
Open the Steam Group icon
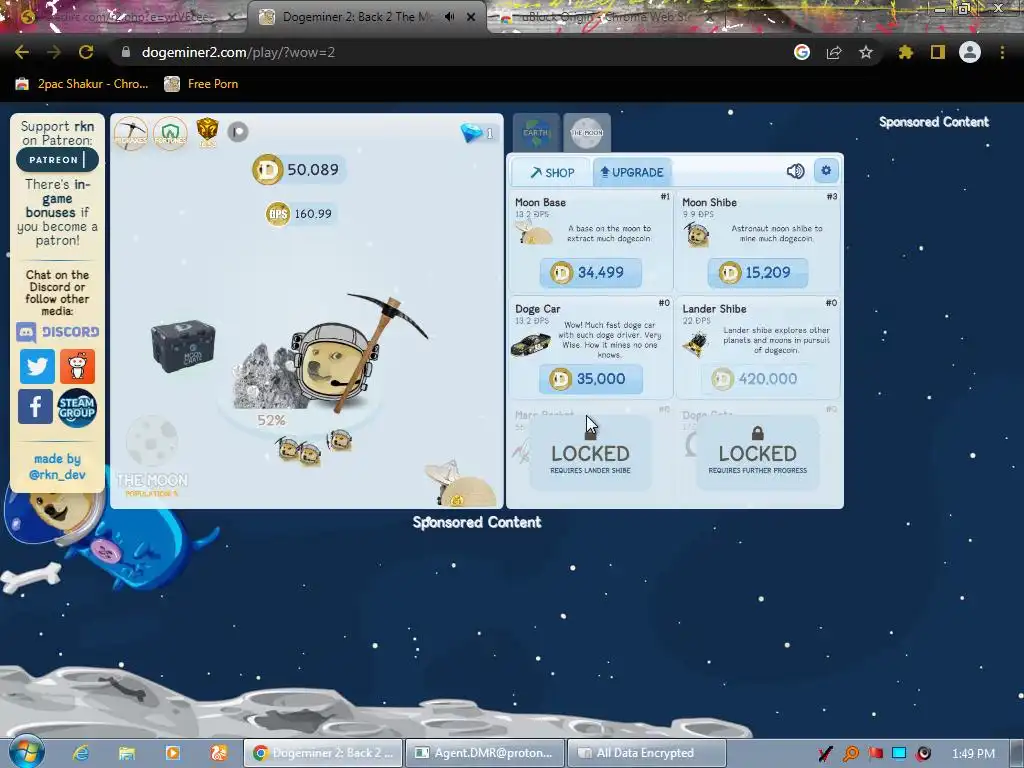point(77,408)
